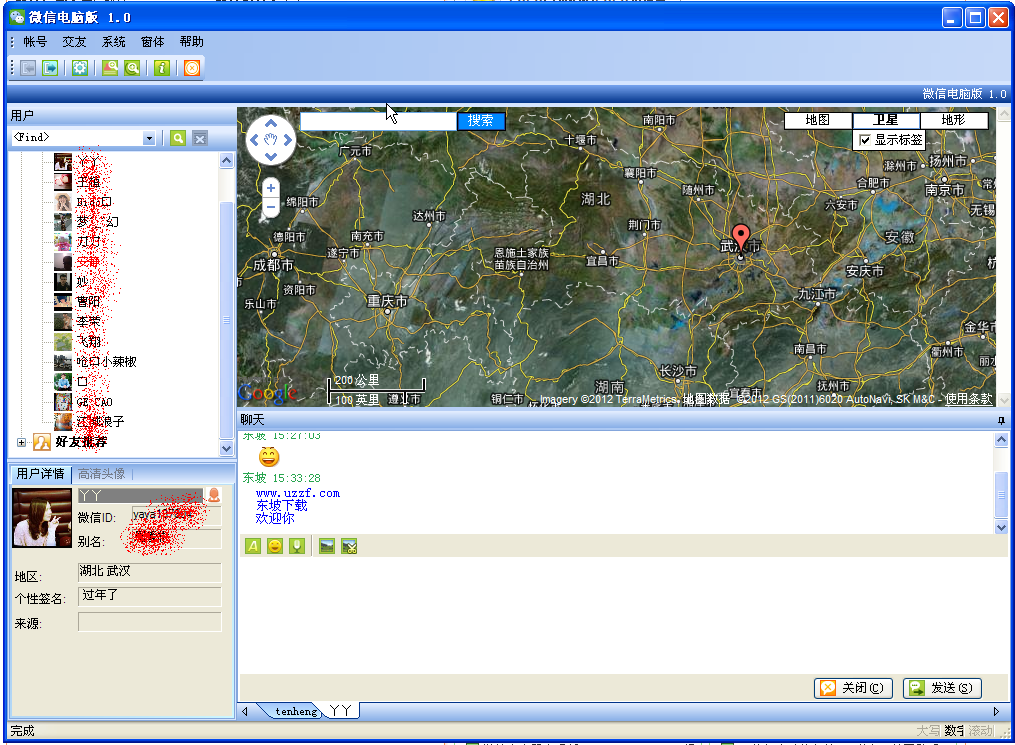The height and width of the screenshot is (745, 1015).
Task: Open the 帮助 menu
Action: coord(192,42)
